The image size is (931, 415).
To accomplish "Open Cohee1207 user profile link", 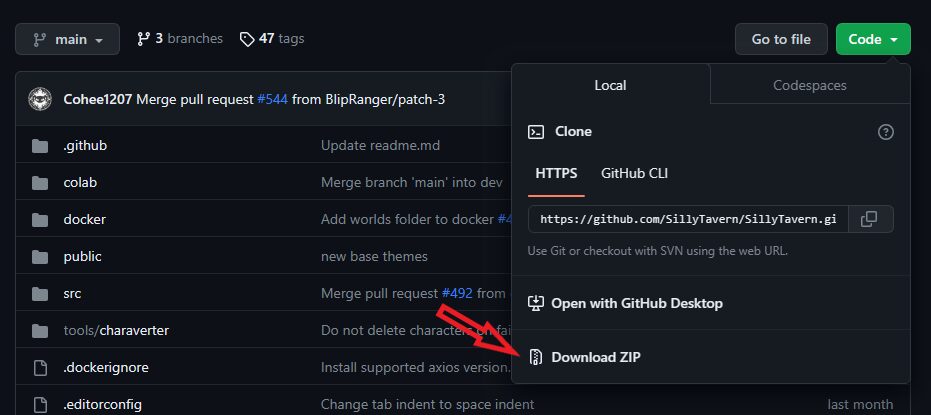I will [x=97, y=99].
